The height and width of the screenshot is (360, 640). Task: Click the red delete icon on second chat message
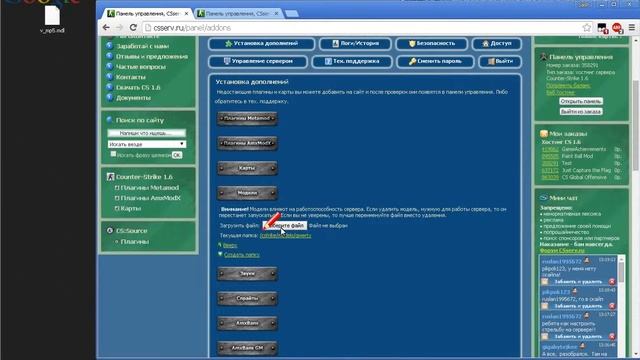(612, 306)
